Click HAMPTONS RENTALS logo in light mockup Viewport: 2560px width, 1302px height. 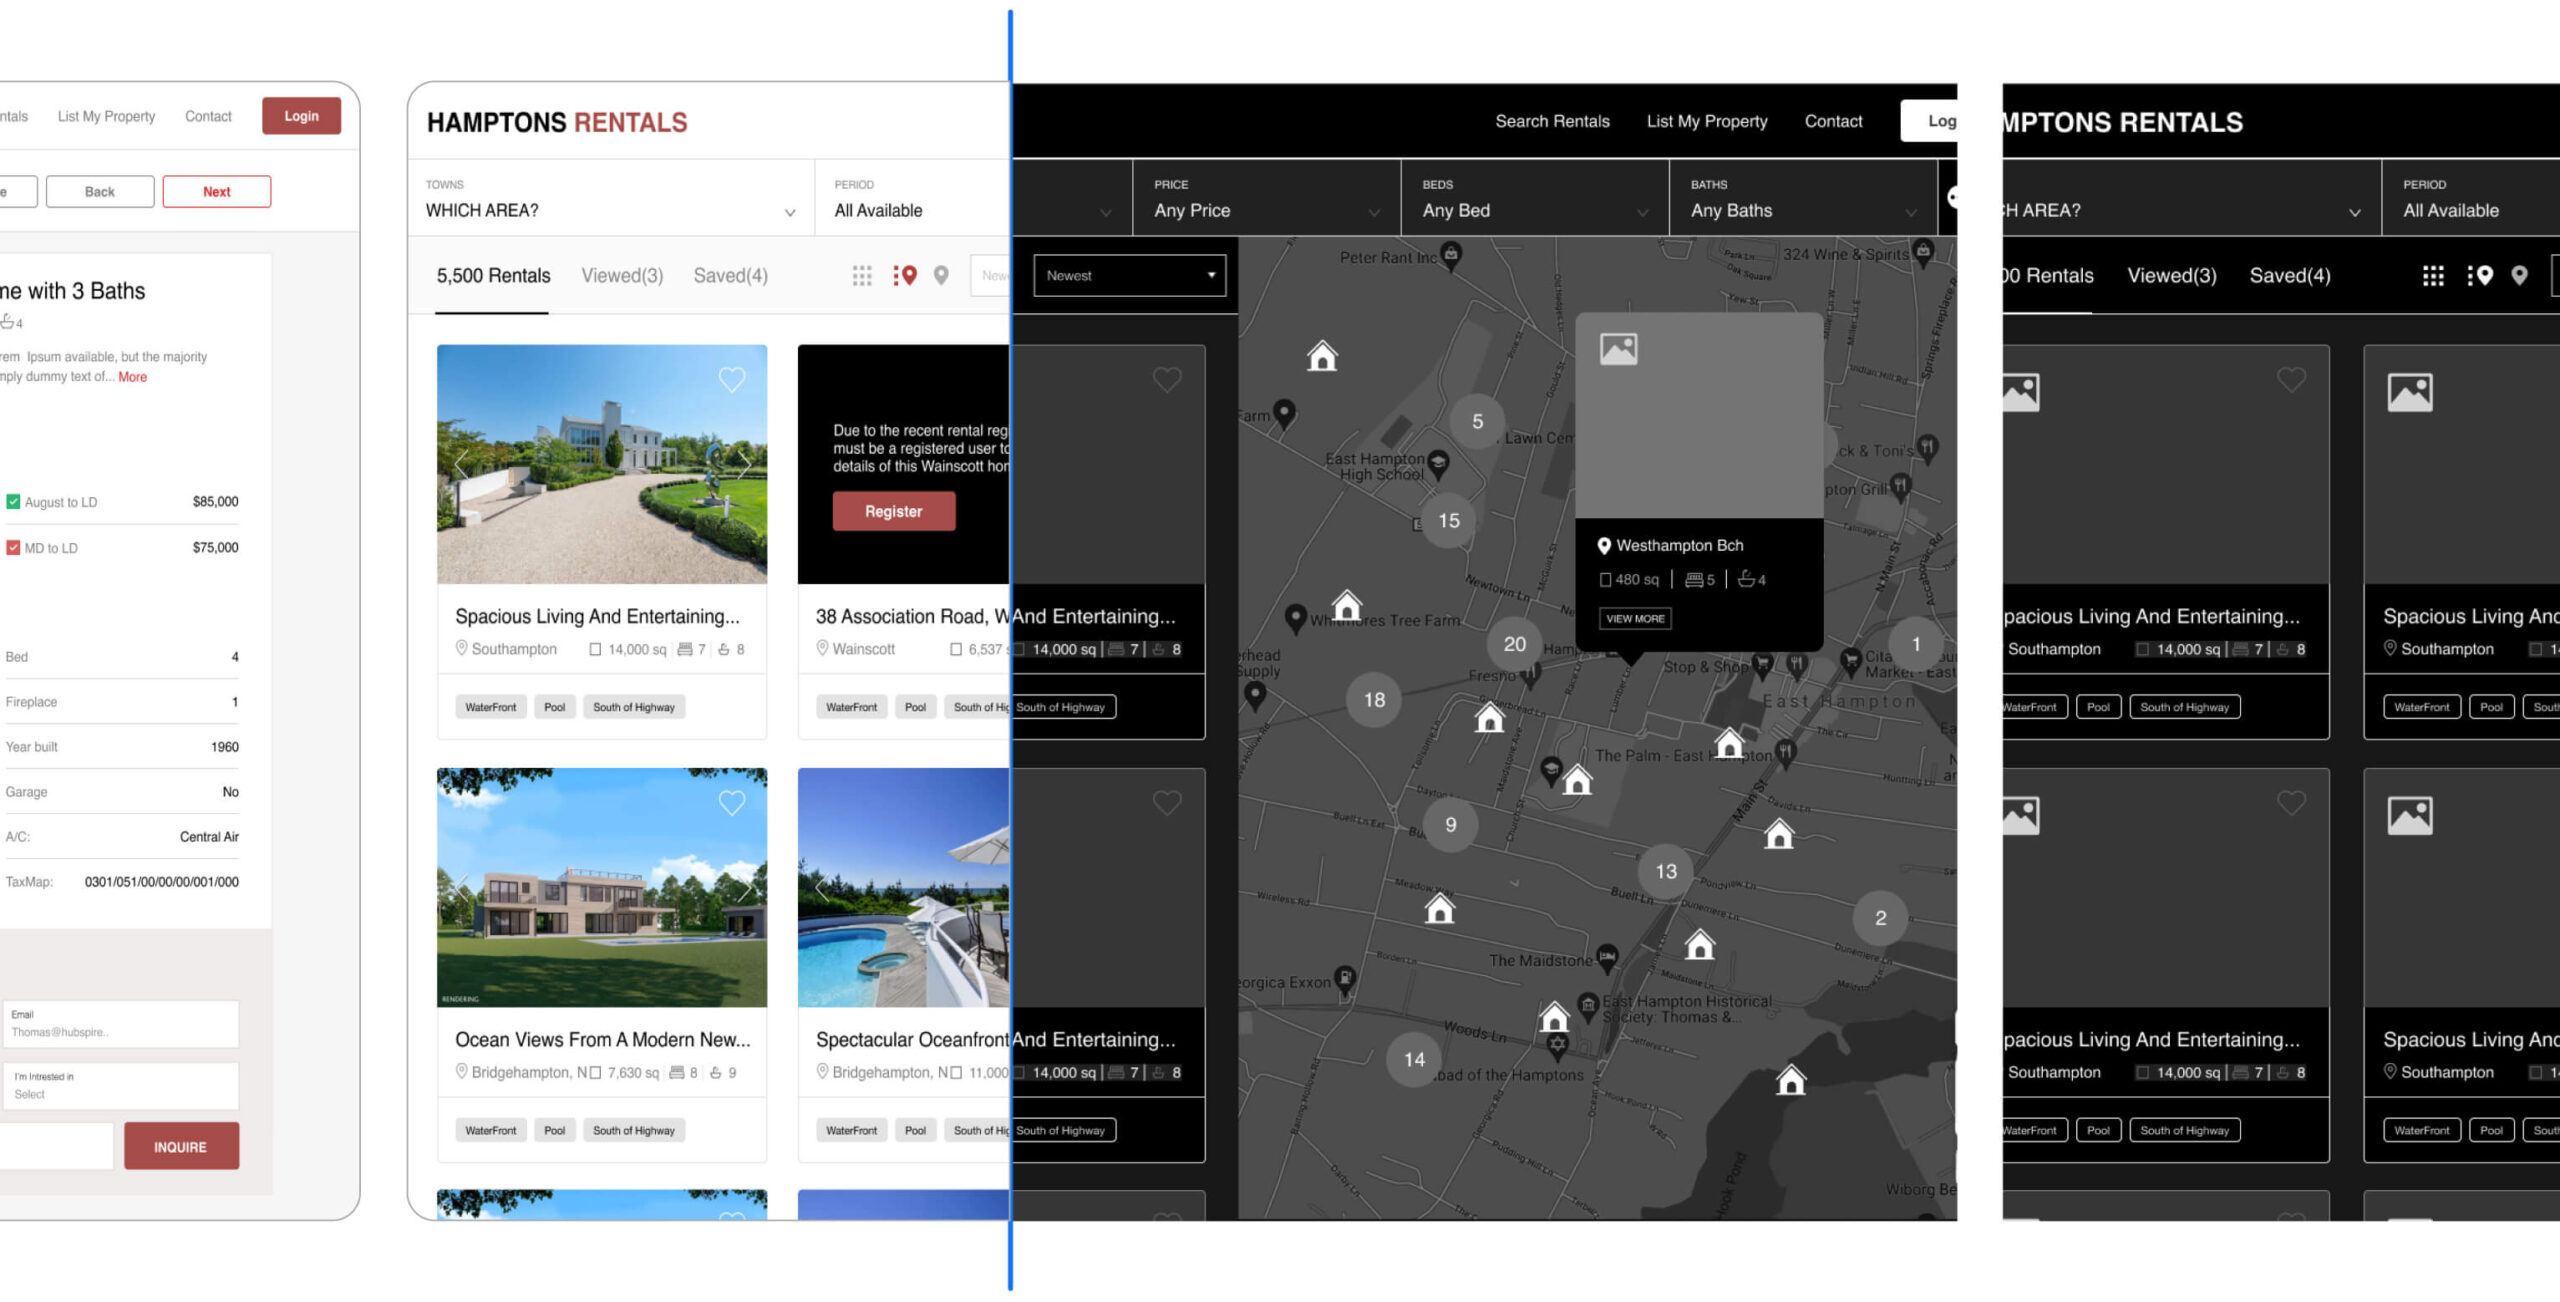tap(557, 122)
